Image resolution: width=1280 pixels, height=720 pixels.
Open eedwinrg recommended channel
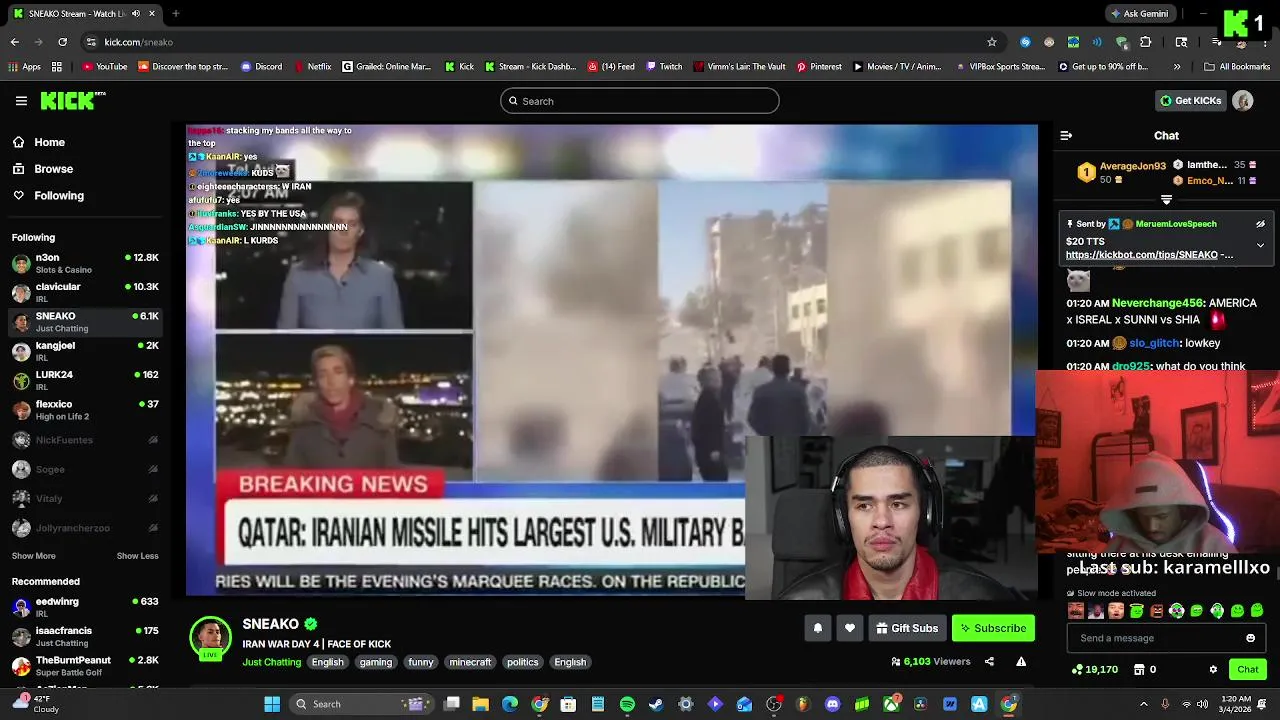click(85, 608)
